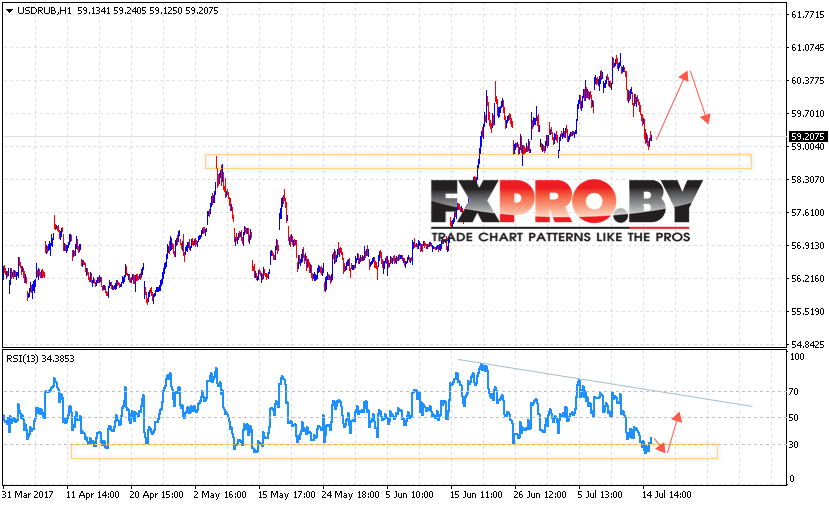The image size is (829, 506).
Task: Click the 59.7010 price axis label
Action: coord(807,114)
